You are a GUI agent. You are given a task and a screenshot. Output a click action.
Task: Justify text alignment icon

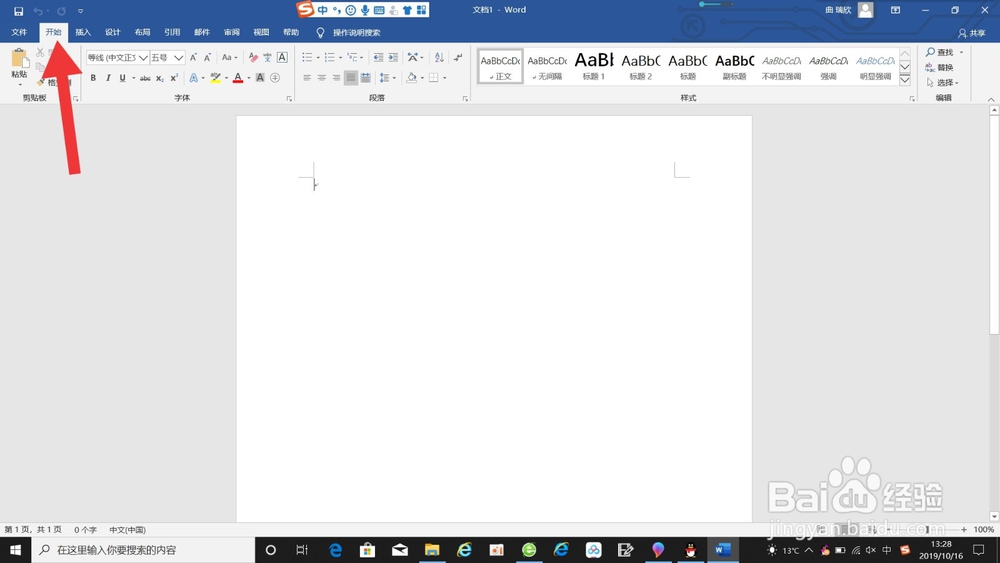point(351,78)
